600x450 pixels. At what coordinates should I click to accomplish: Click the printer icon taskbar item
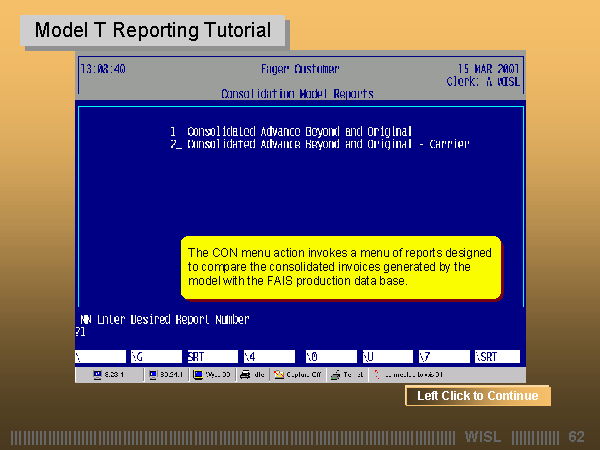253,375
